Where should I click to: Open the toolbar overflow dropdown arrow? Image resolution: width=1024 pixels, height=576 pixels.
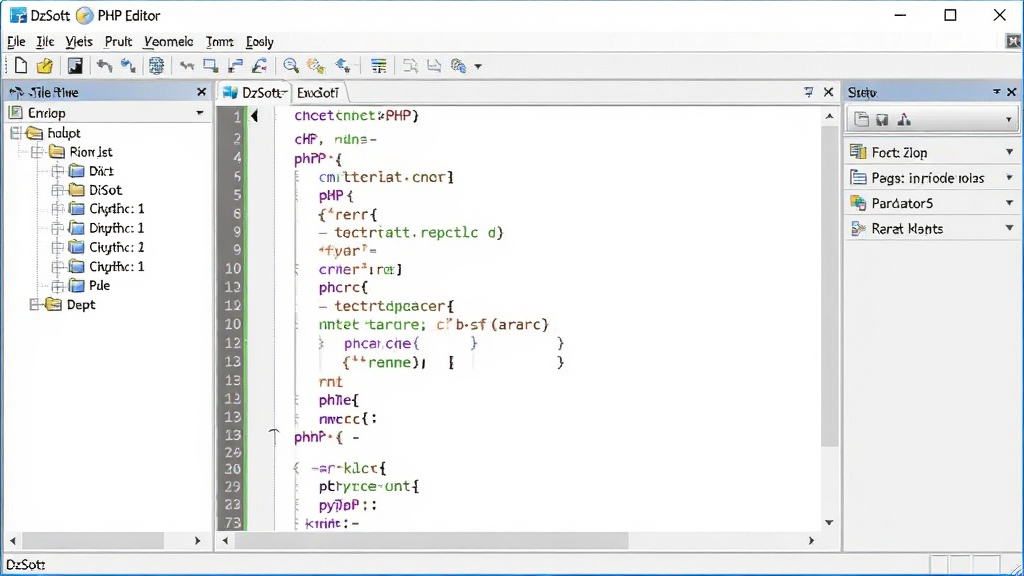pos(478,67)
